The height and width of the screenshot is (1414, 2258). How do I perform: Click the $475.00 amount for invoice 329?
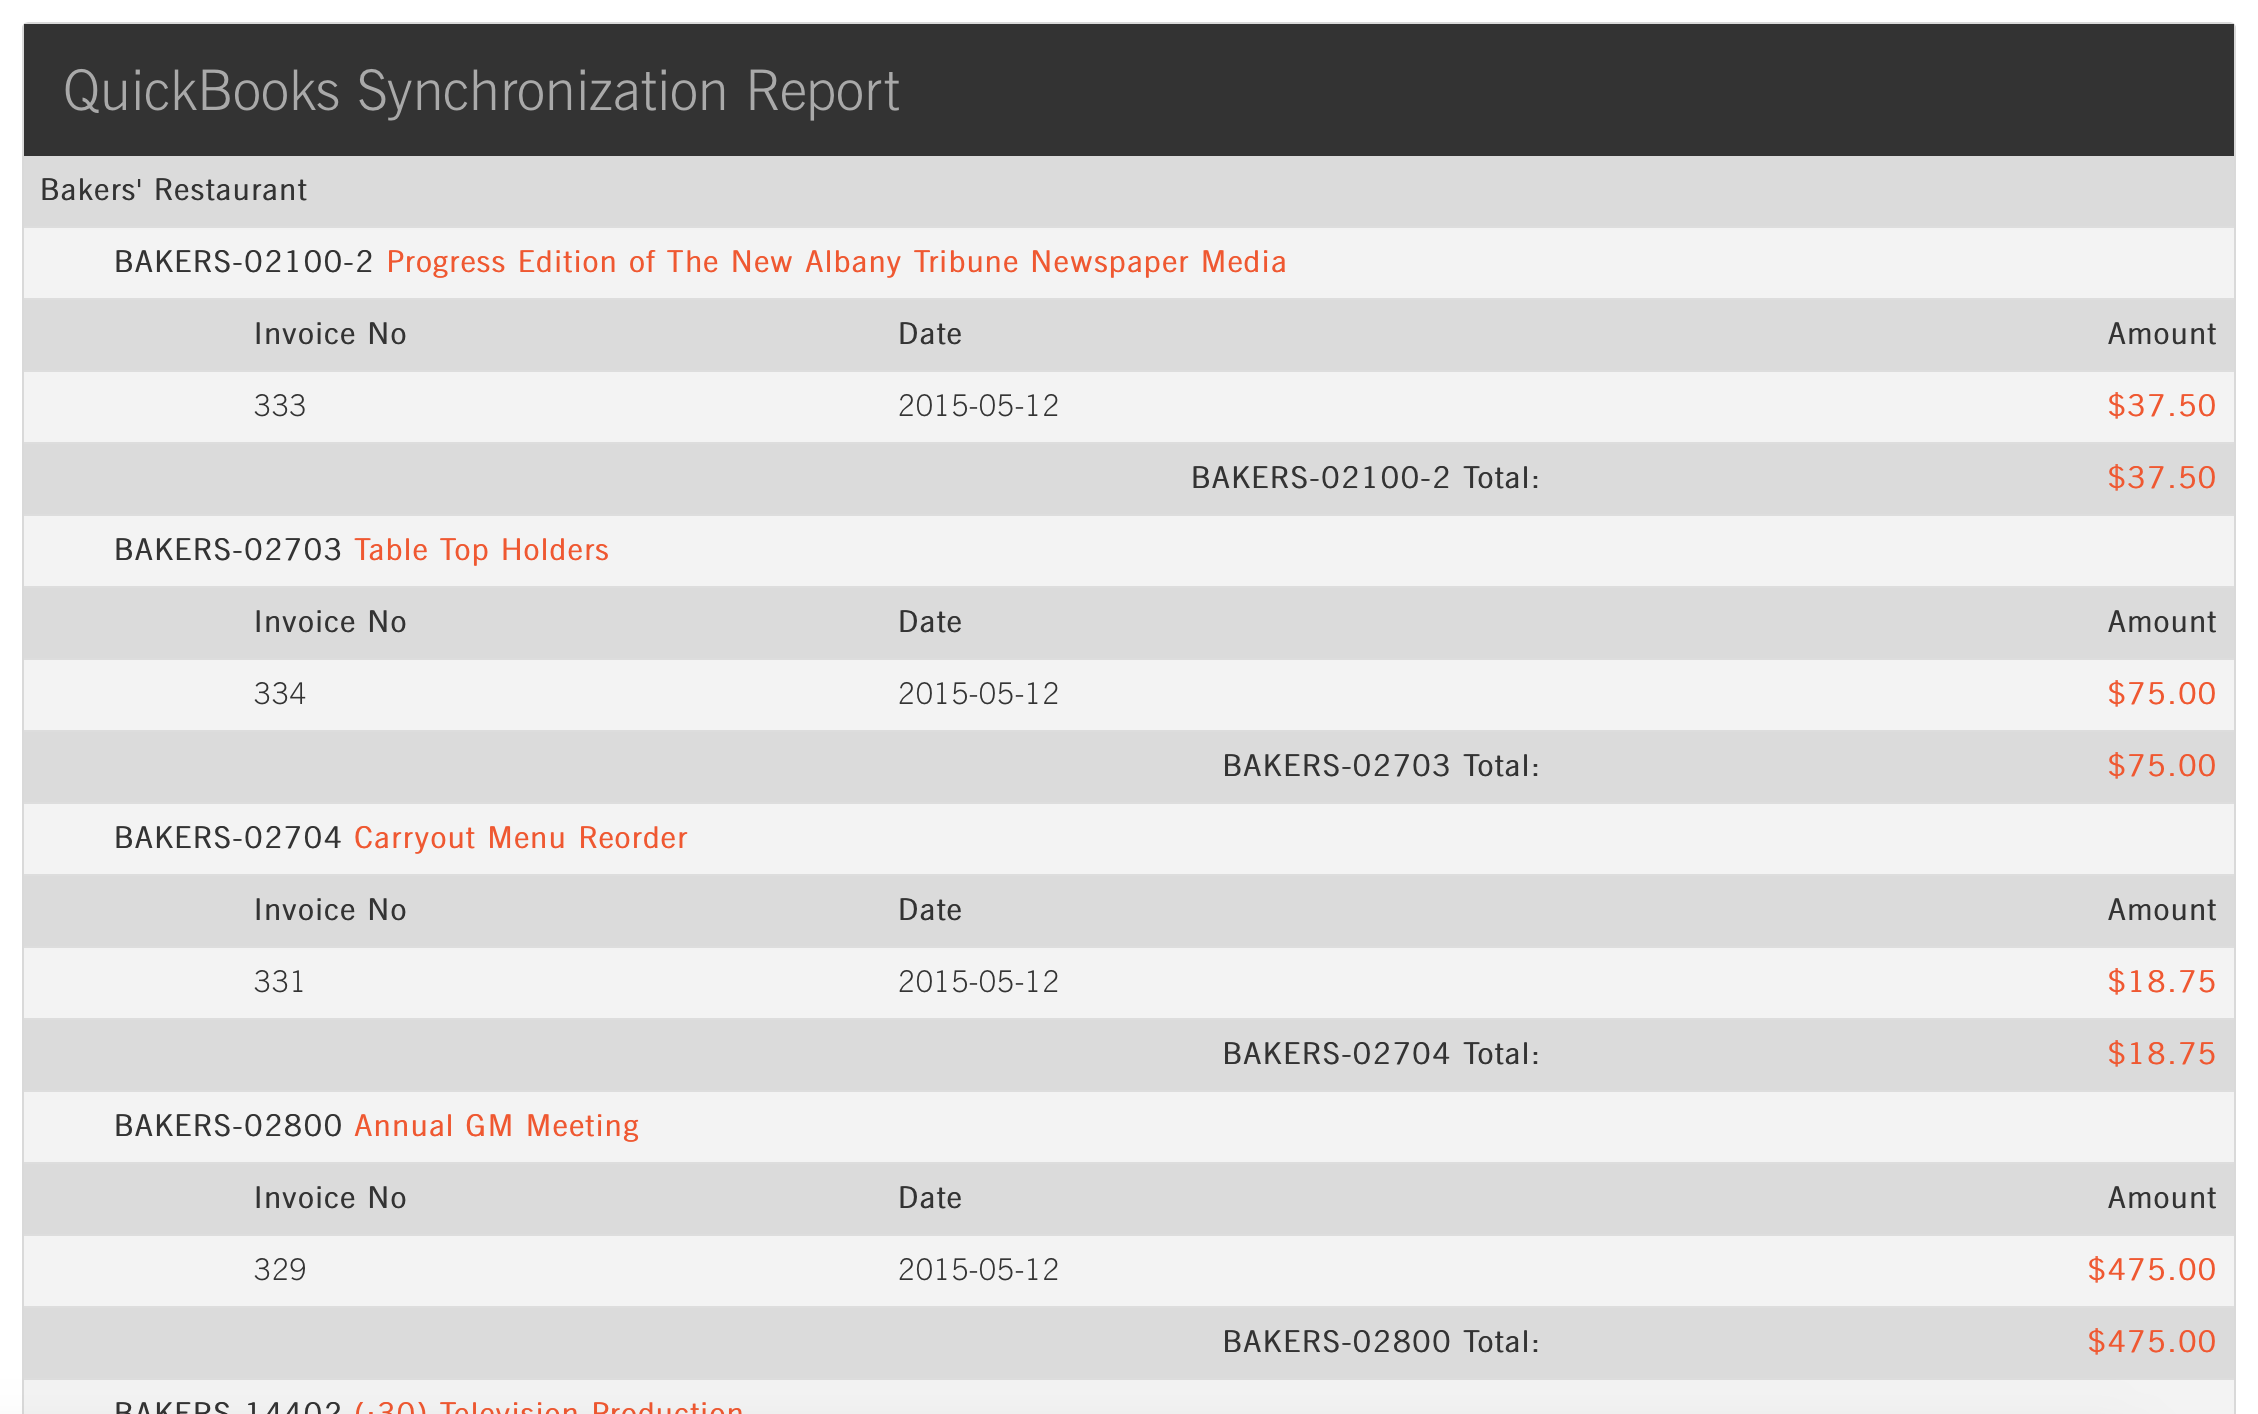(2151, 1270)
